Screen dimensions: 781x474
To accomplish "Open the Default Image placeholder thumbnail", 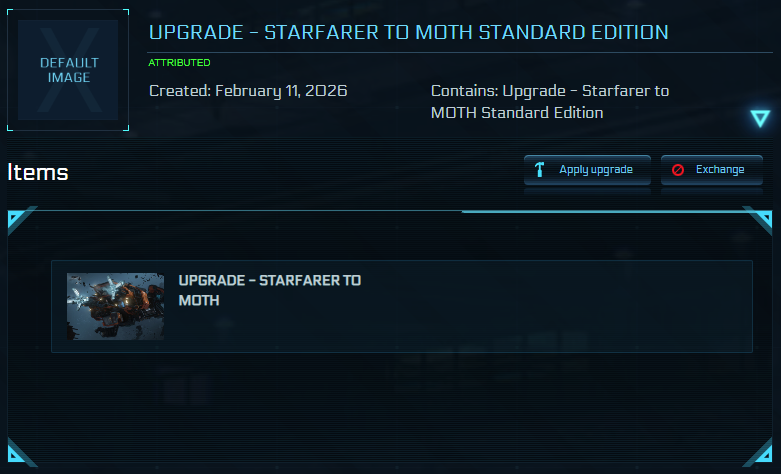I will pos(68,70).
